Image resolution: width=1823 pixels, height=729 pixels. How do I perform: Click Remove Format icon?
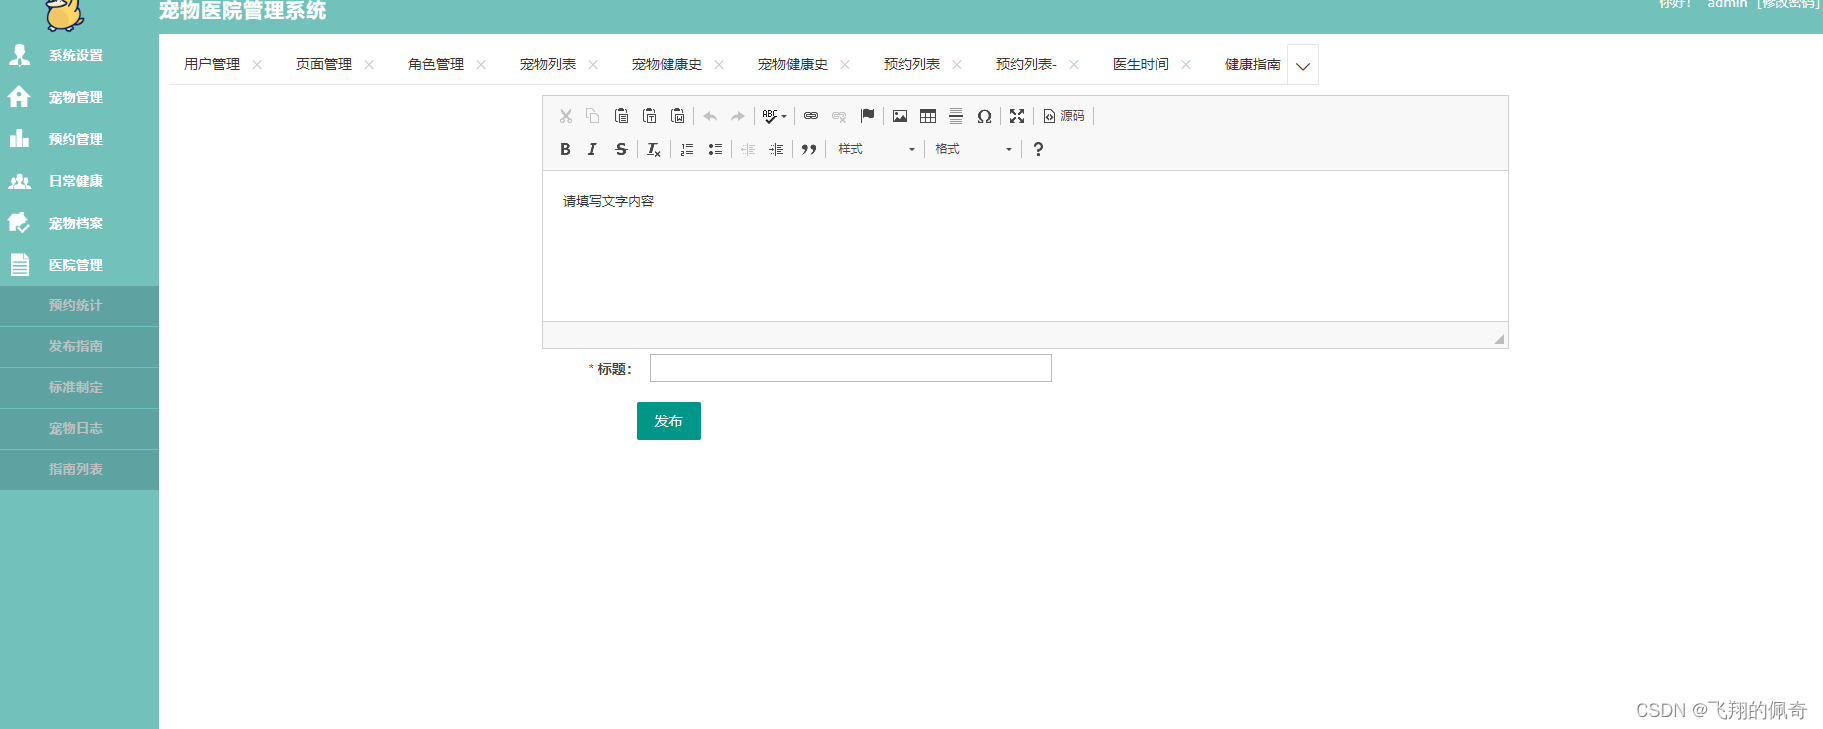pyautogui.click(x=653, y=149)
